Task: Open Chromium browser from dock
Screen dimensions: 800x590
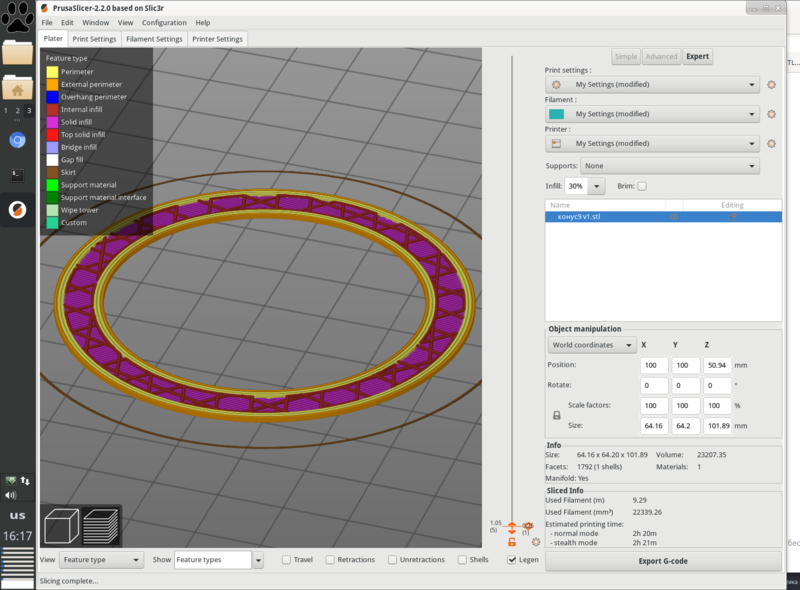Action: [17, 140]
